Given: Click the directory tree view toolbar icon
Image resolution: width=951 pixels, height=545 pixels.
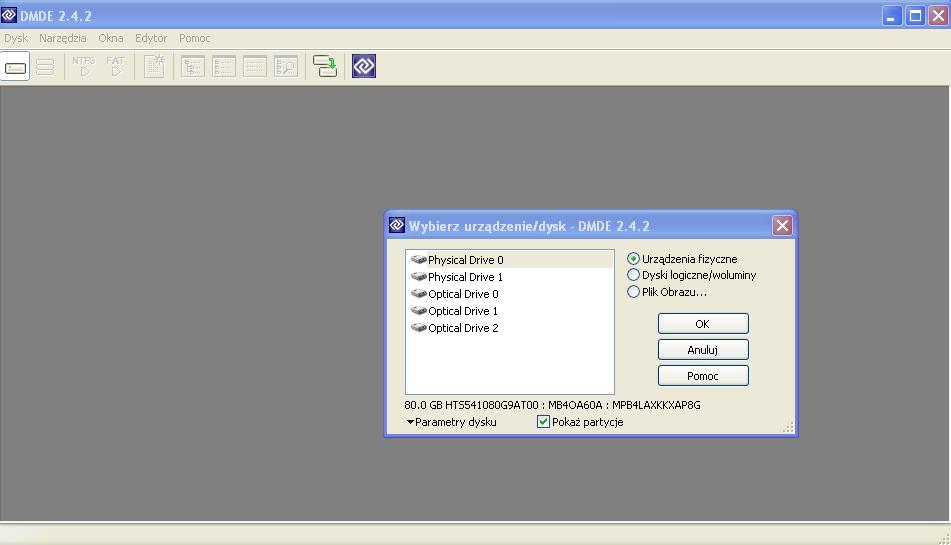Looking at the screenshot, I should pos(193,67).
